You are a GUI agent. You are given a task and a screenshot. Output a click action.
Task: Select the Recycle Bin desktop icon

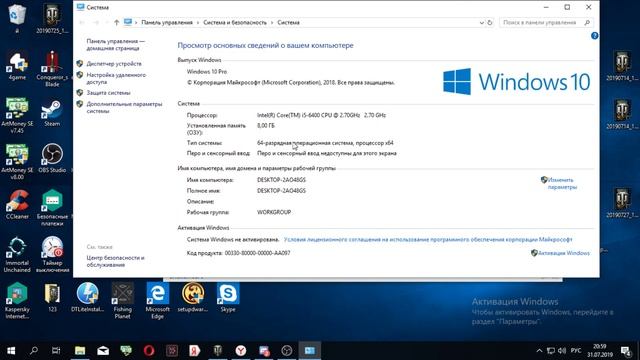coord(17,18)
